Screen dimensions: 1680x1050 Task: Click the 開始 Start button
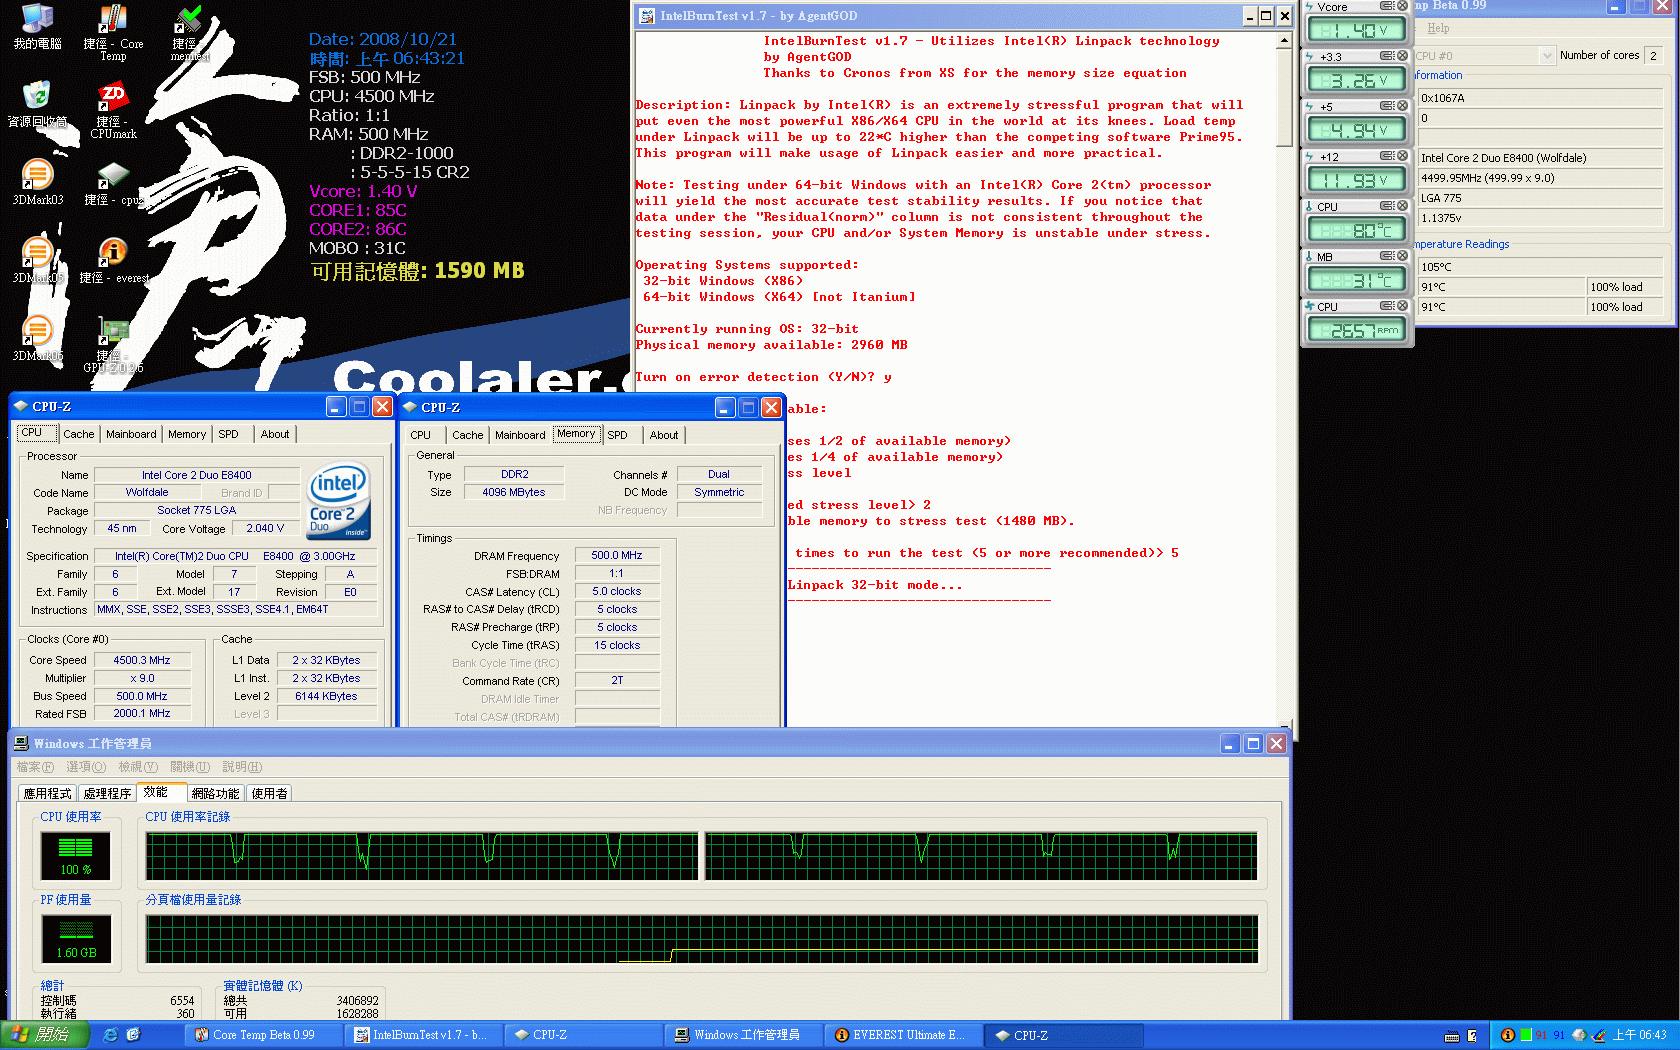[46, 1035]
